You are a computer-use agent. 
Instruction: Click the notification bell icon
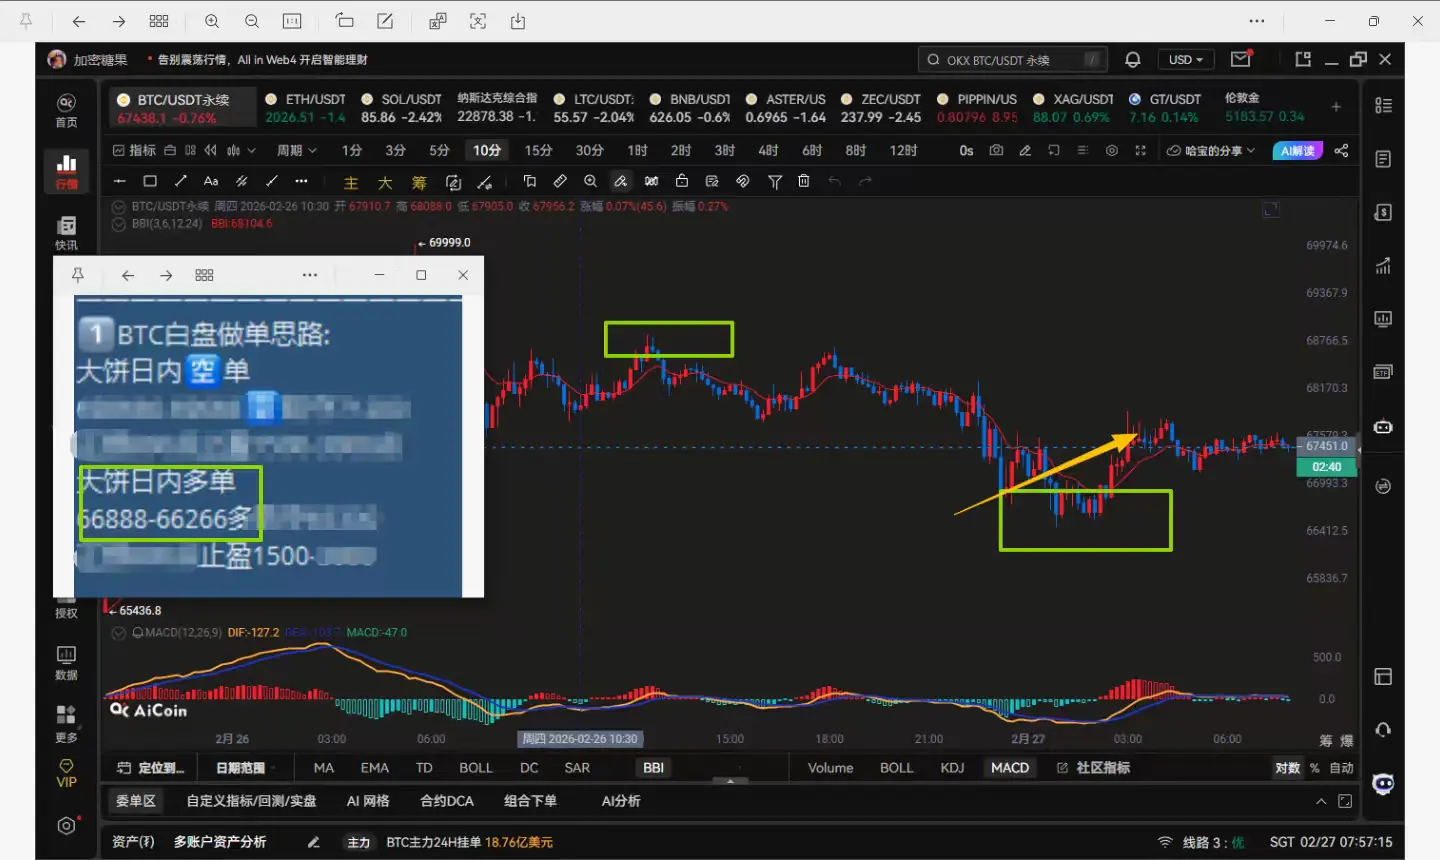coord(1133,60)
